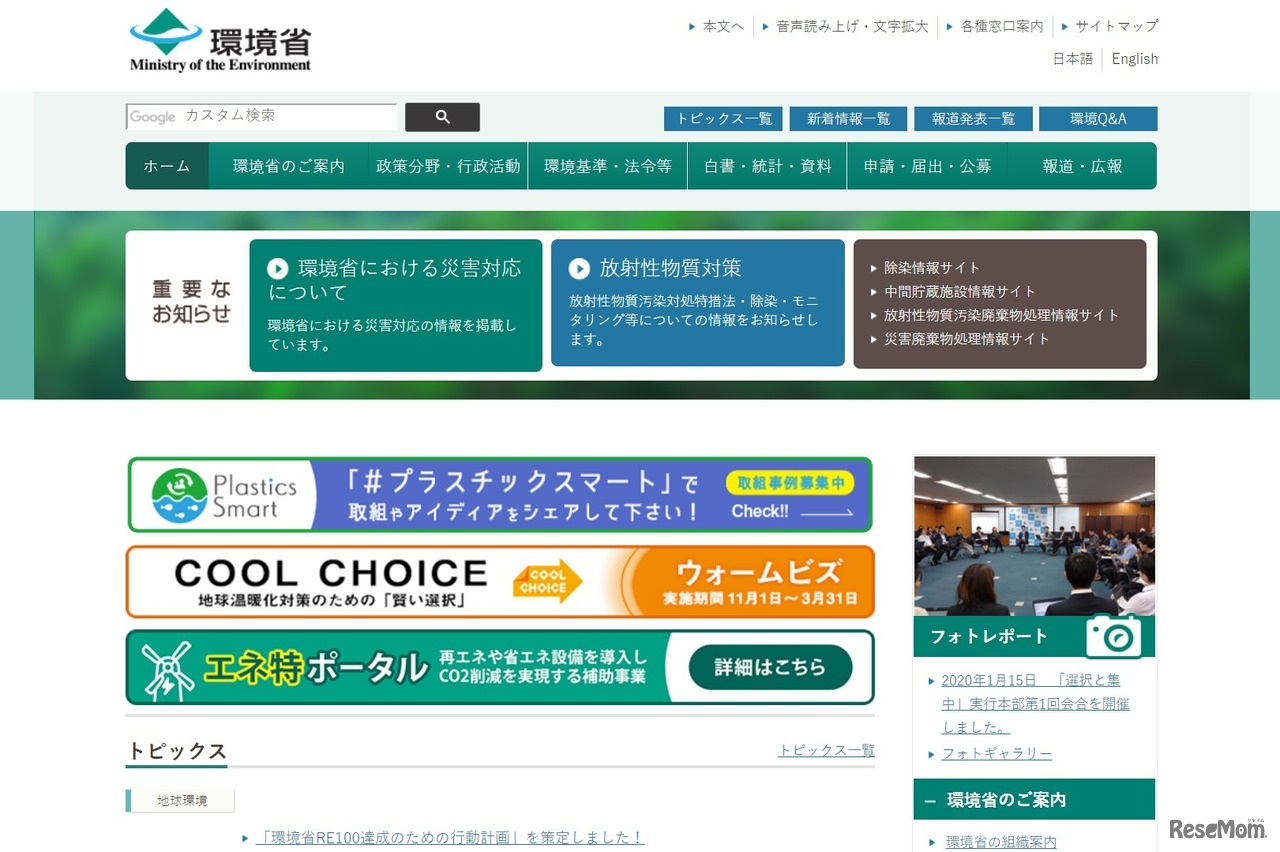The height and width of the screenshot is (852, 1280).
Task: Click the magnifying glass search icon
Action: click(441, 117)
